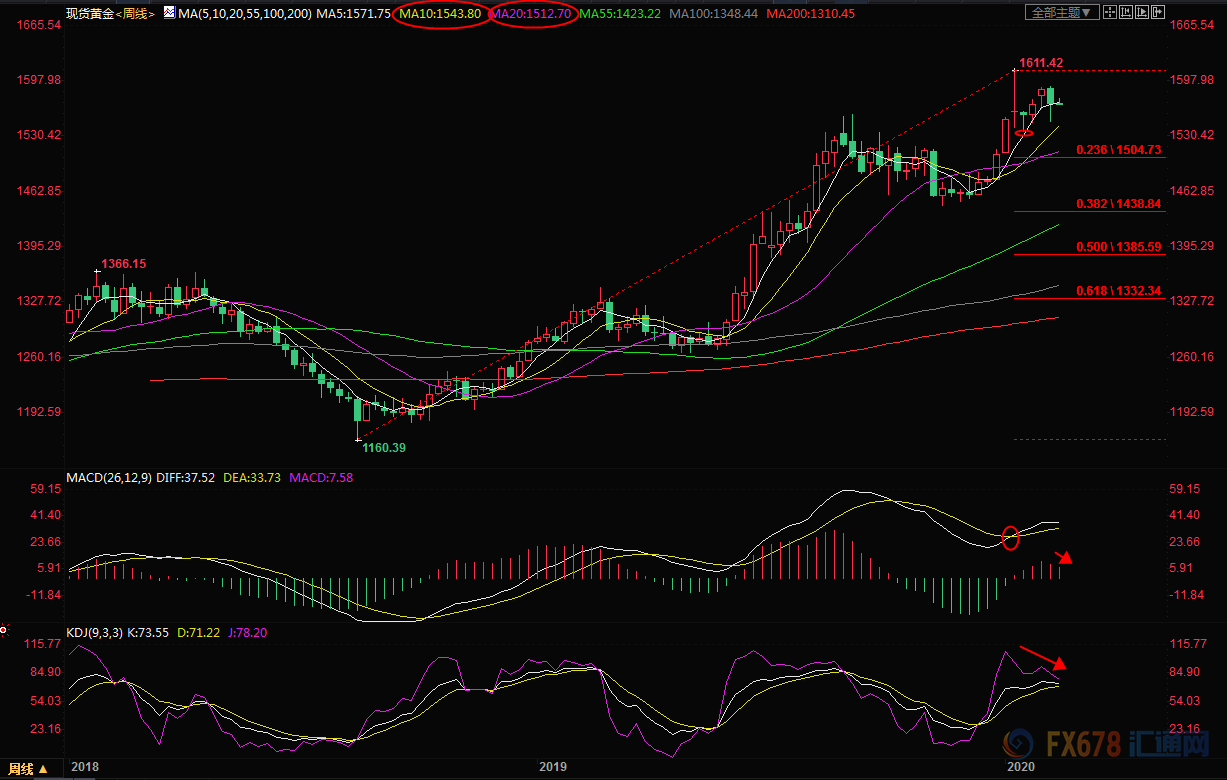Click the 0.236 Fibonacci level at 1504.73
The height and width of the screenshot is (780, 1227).
pos(1118,149)
